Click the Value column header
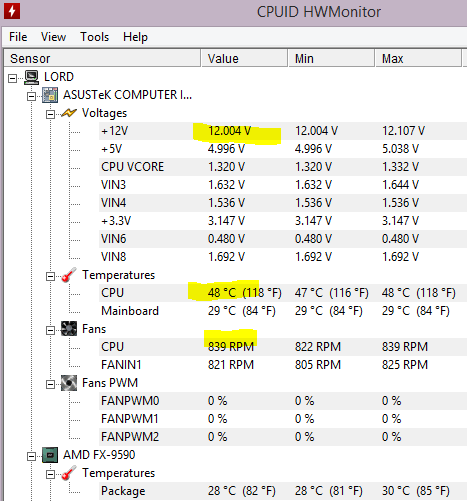 point(244,58)
